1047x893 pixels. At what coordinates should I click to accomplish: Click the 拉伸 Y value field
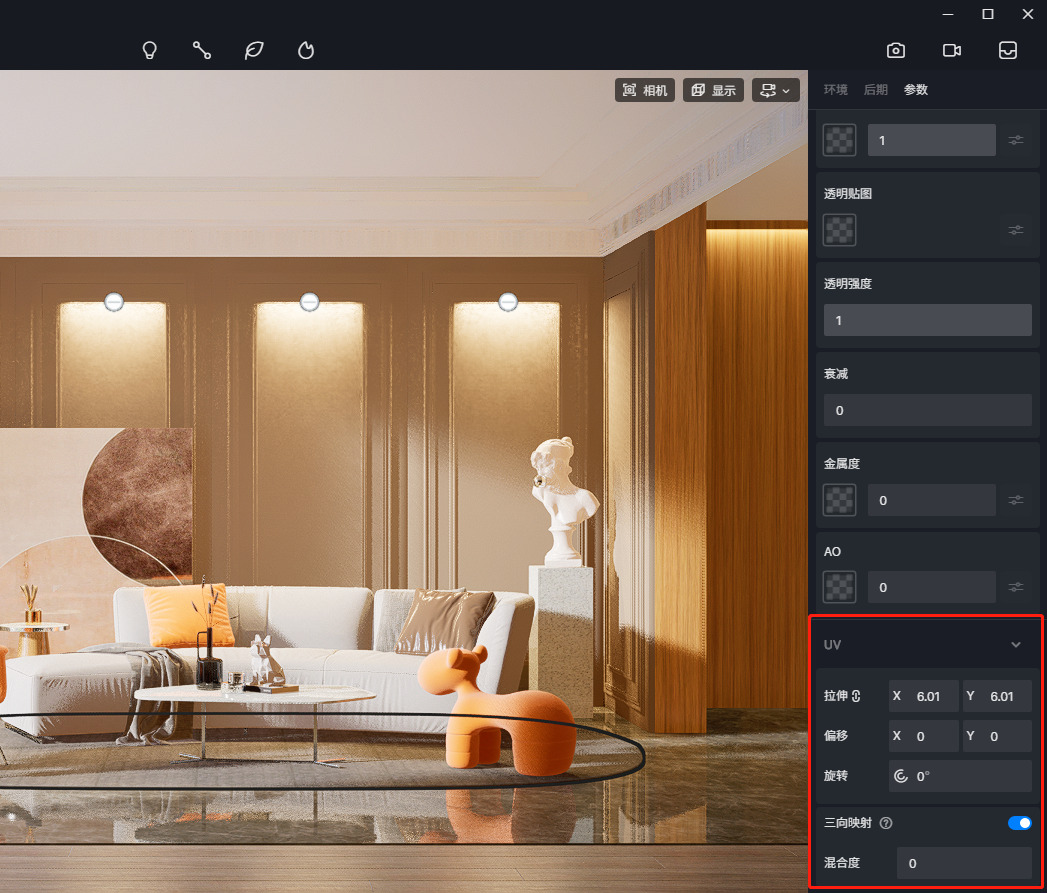[x=997, y=696]
